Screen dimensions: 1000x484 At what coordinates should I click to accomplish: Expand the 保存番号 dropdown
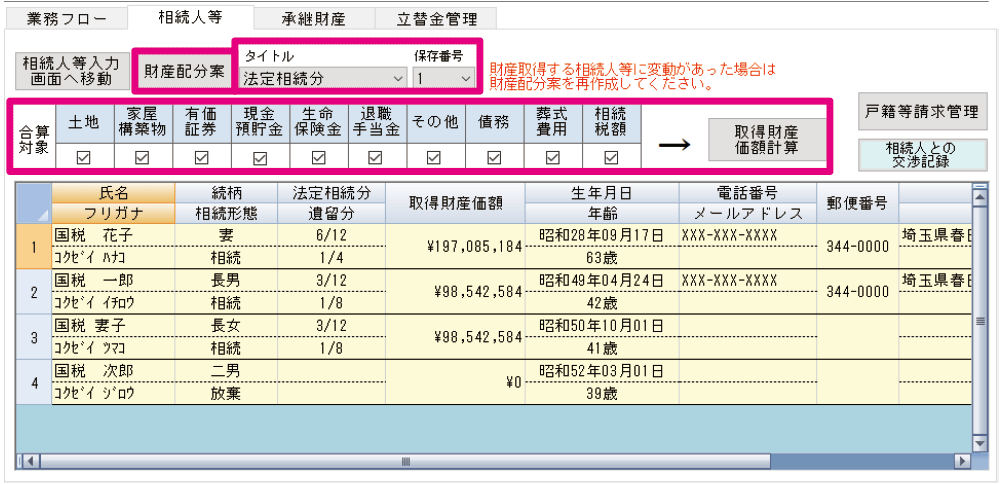coord(445,77)
